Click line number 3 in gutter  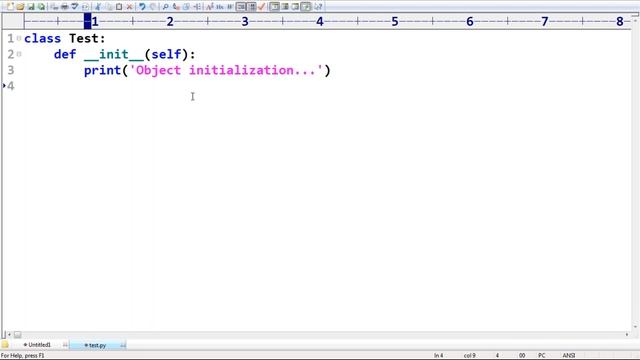coord(11,70)
